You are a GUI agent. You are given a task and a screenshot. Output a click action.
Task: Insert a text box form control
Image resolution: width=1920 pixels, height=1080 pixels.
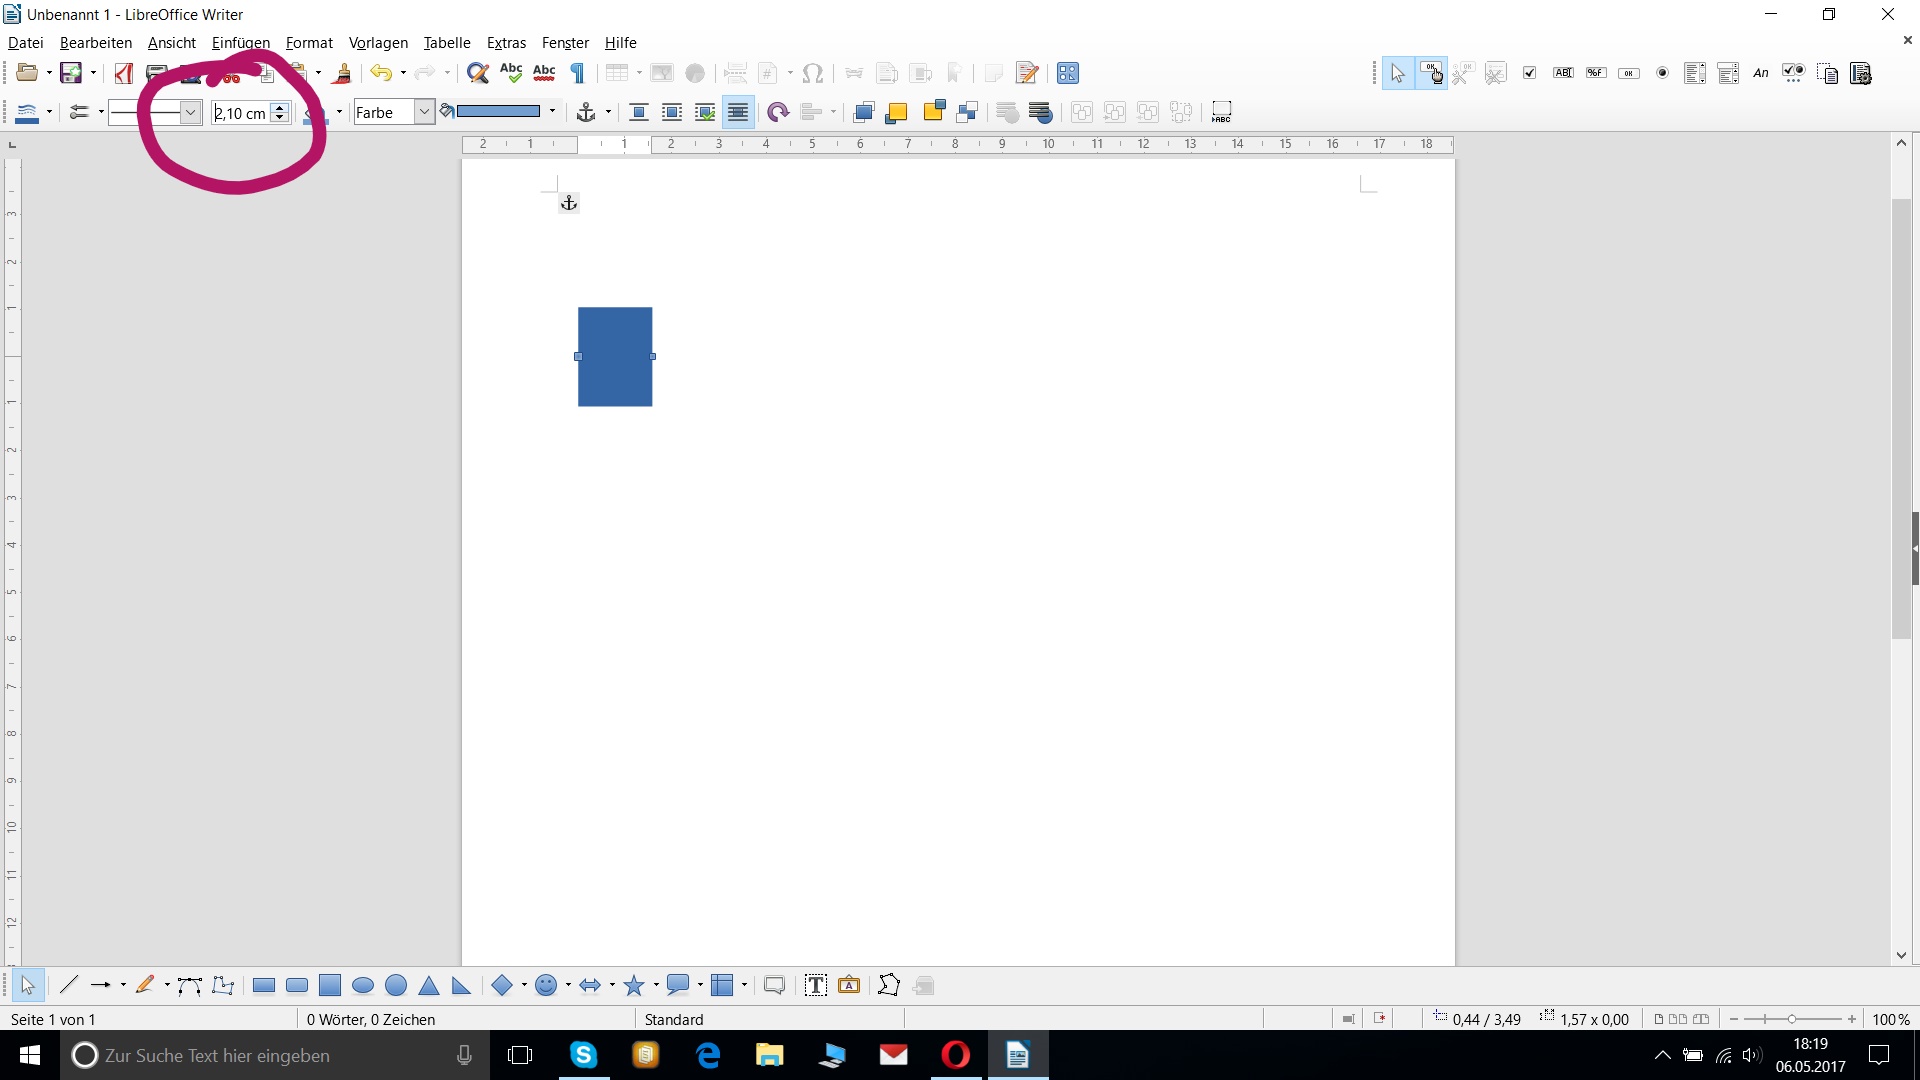point(1563,73)
